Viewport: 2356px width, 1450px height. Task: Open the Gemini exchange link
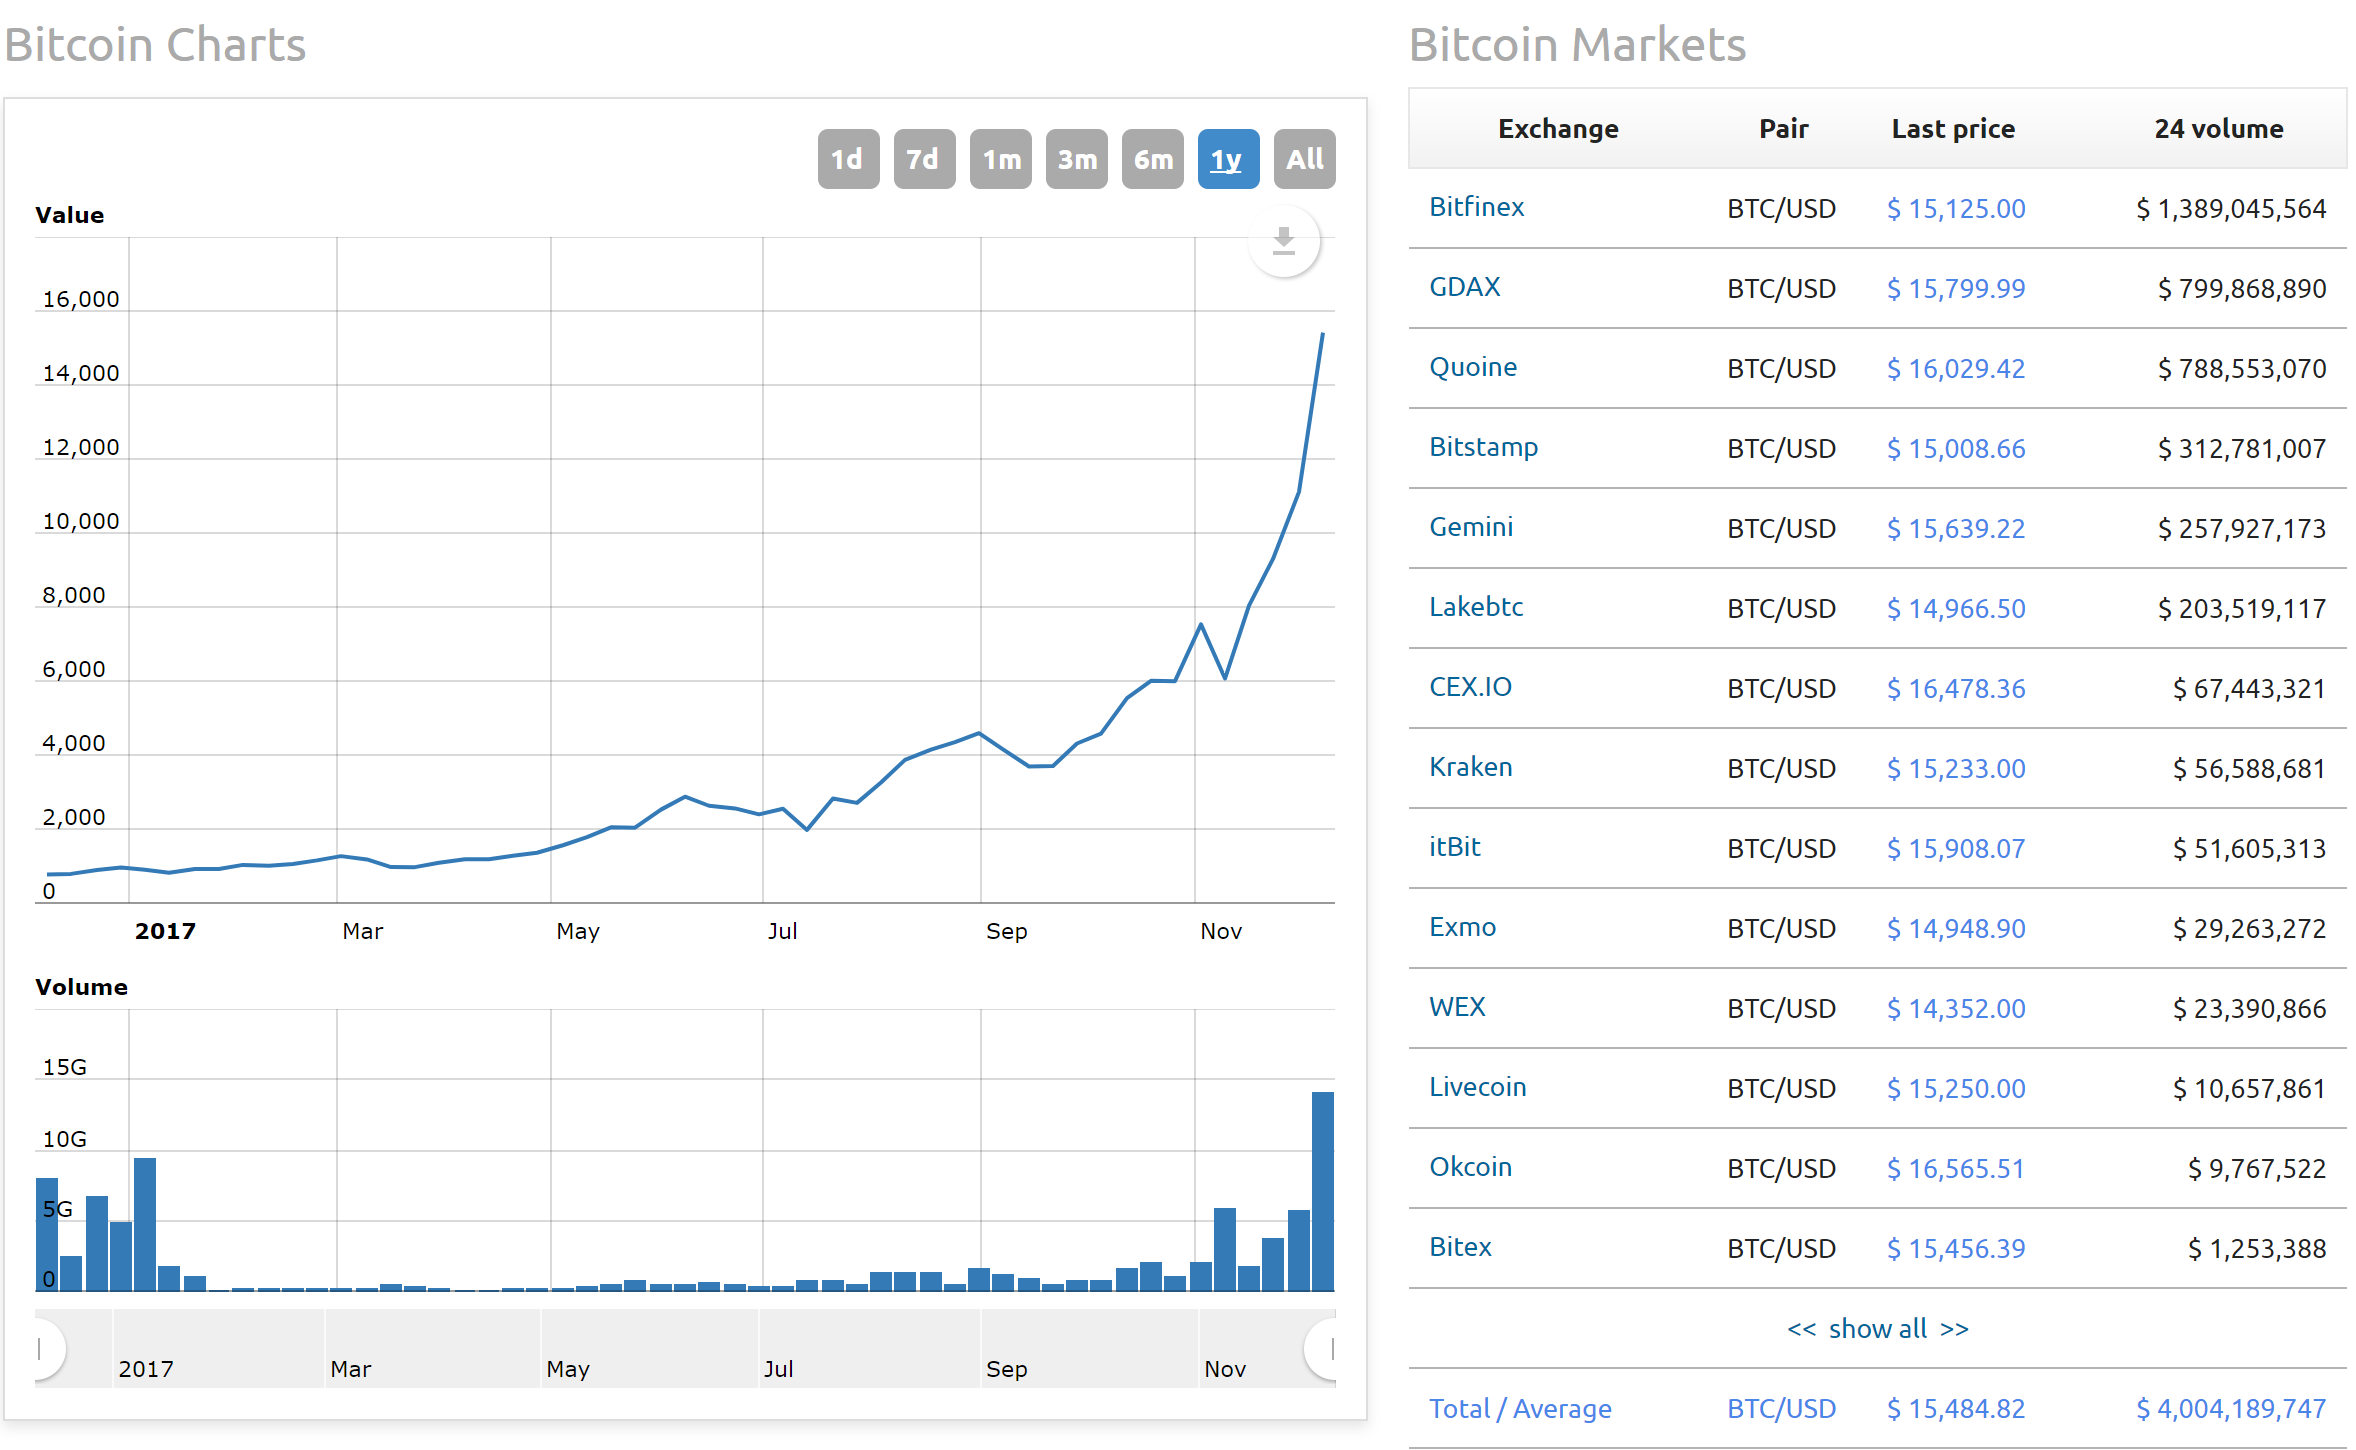1470,527
